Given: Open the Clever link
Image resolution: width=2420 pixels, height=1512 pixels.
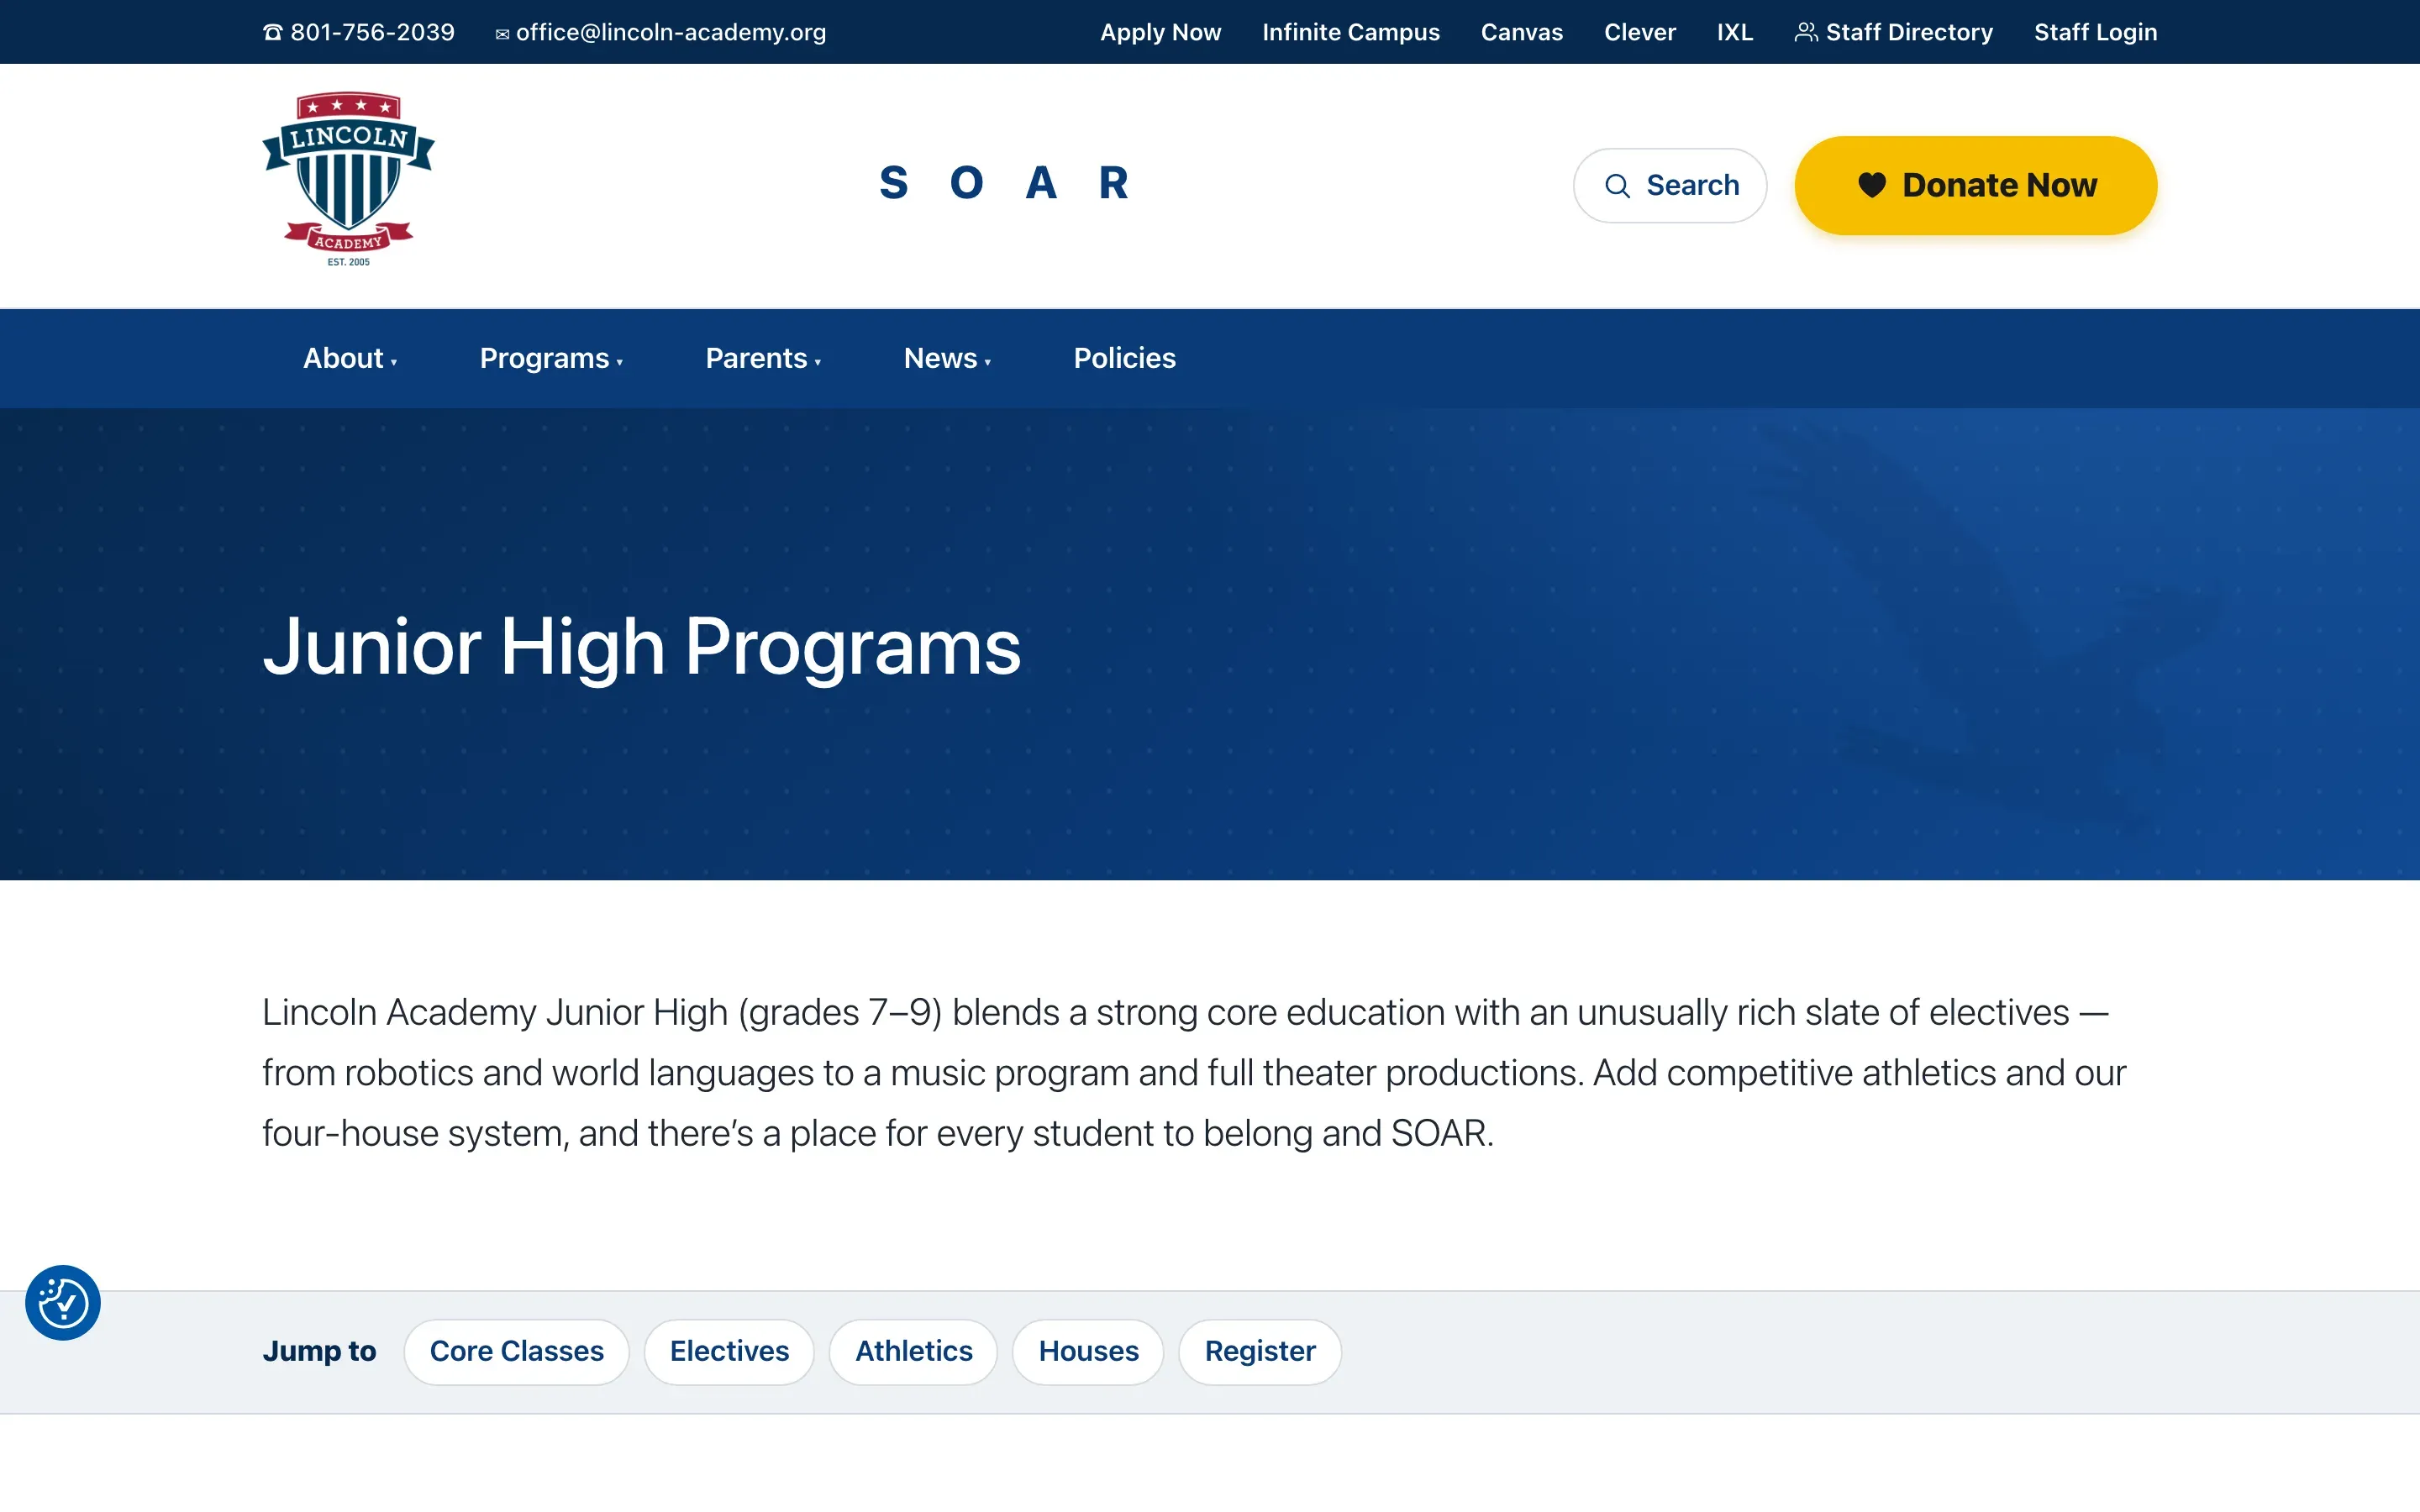Looking at the screenshot, I should coord(1639,32).
